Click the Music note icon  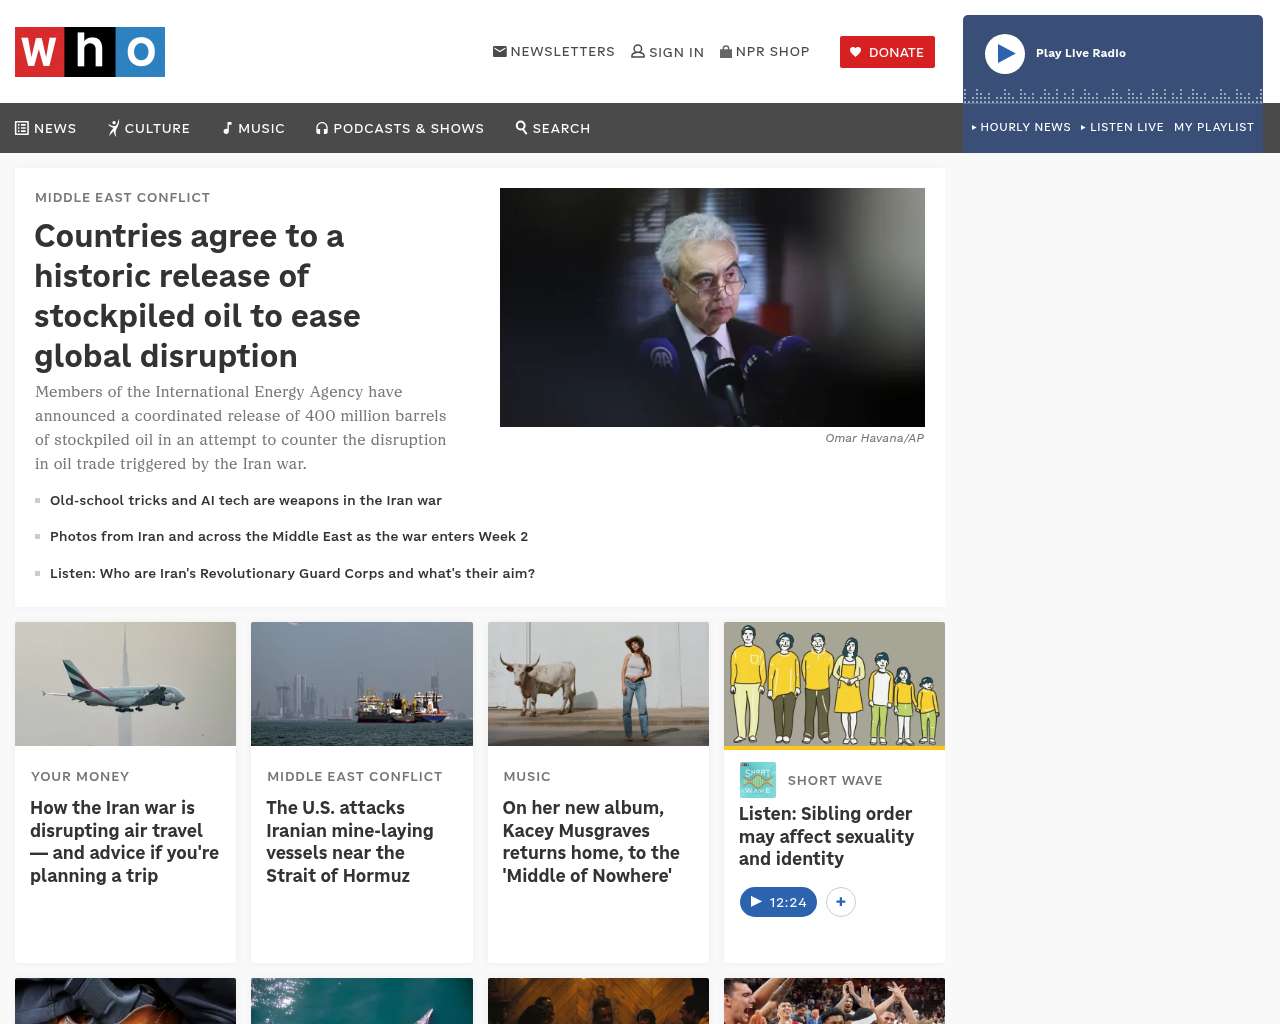[228, 128]
